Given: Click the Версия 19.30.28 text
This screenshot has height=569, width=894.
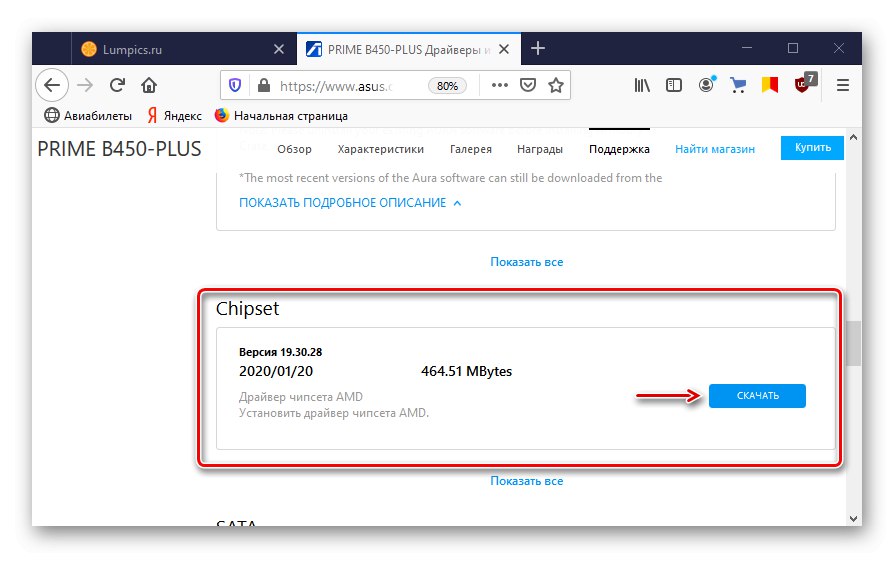Looking at the screenshot, I should tap(281, 352).
